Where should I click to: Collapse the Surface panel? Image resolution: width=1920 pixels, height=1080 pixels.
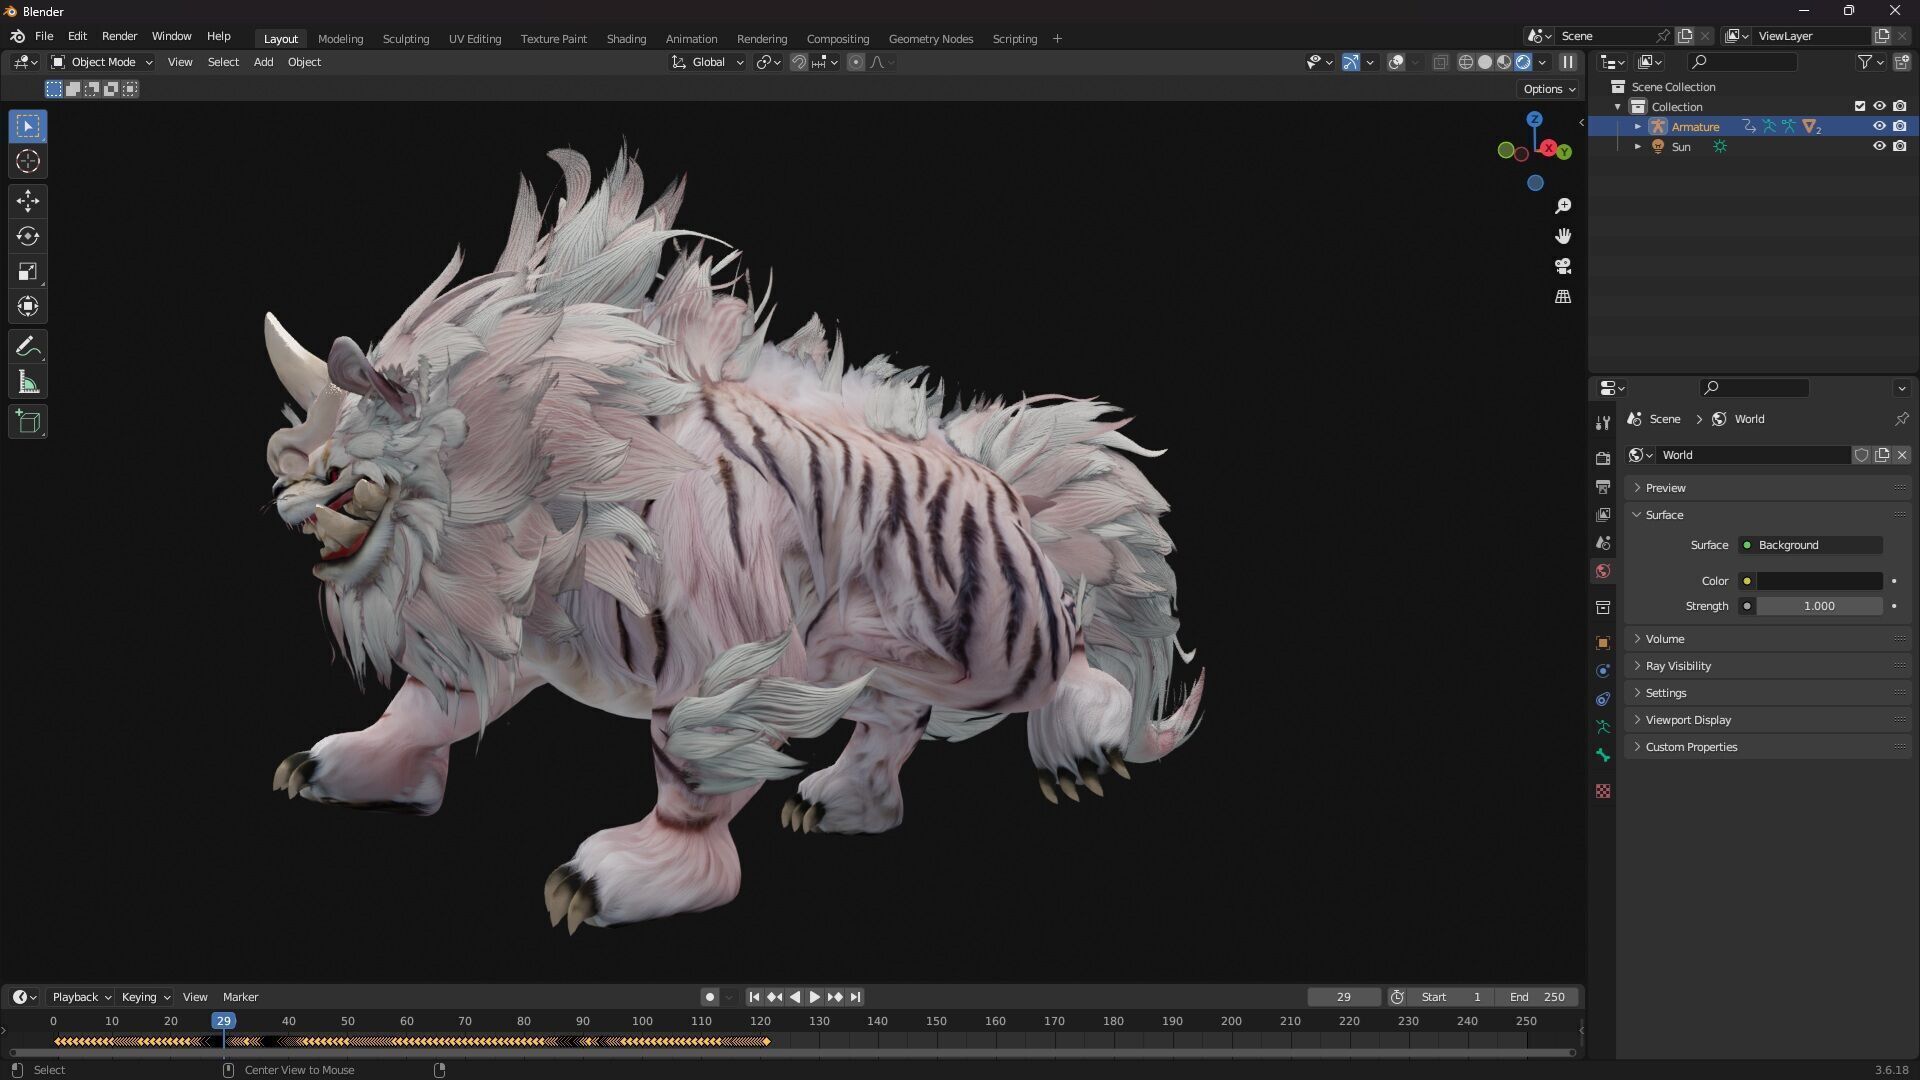click(1768, 515)
